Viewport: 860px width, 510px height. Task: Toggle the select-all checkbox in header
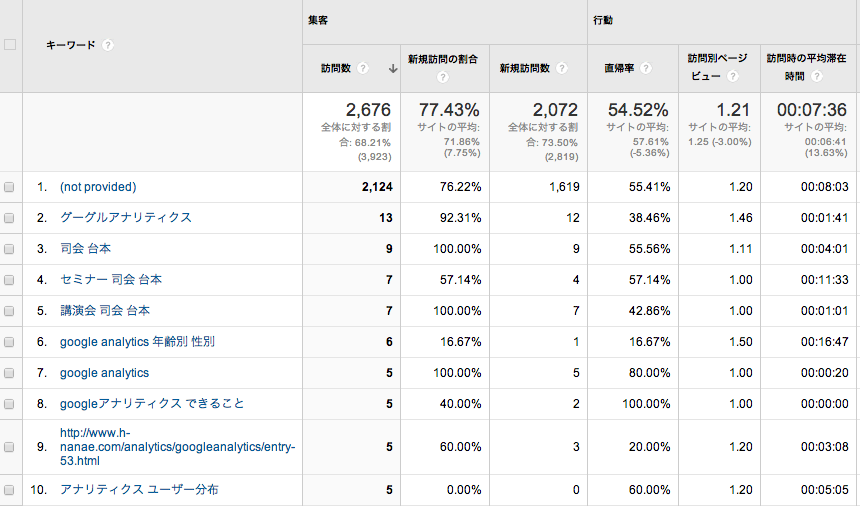[10, 45]
